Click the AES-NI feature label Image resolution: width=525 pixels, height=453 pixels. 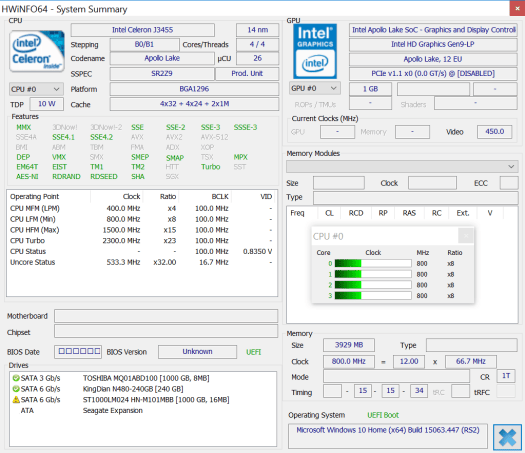(27, 176)
